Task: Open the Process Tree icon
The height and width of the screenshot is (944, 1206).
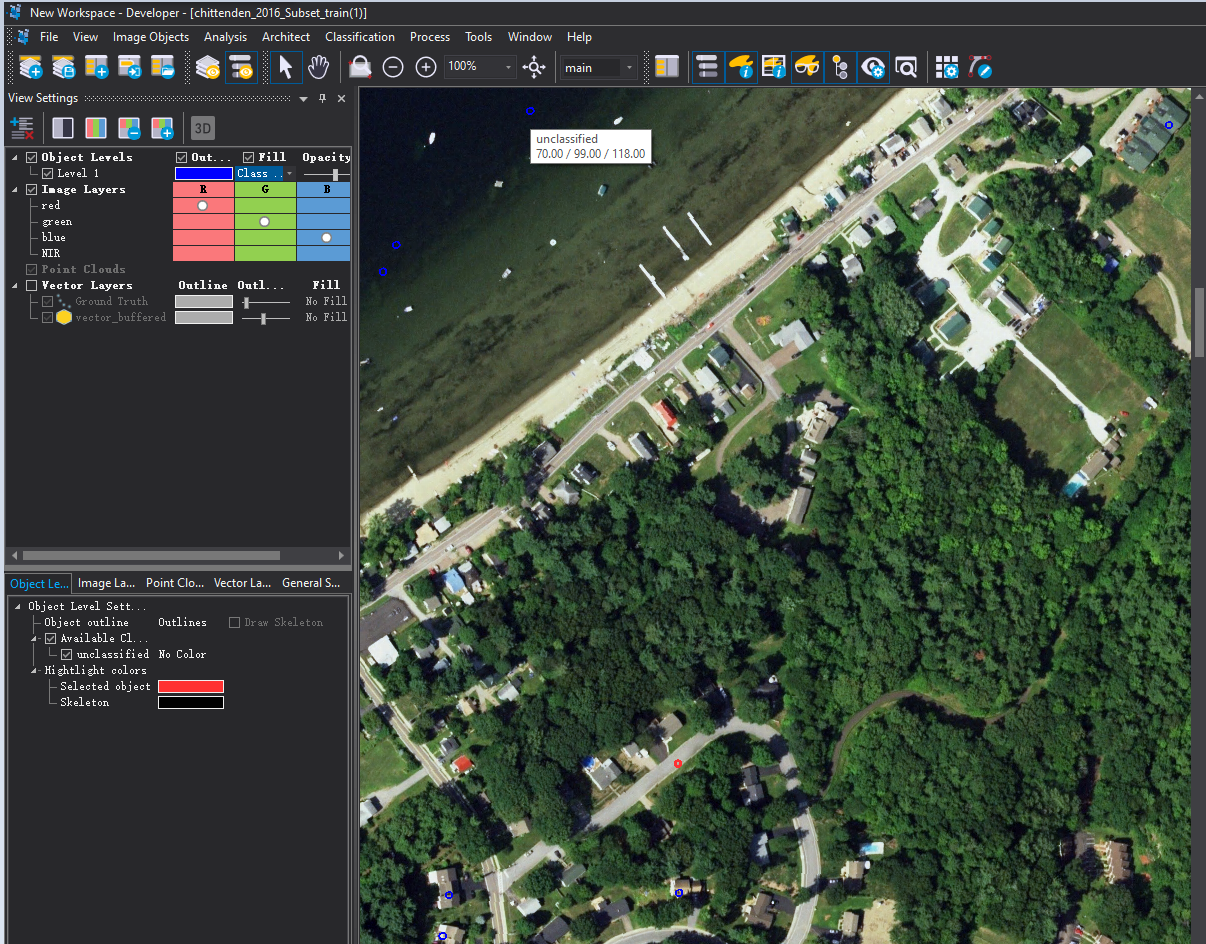Action: [707, 67]
